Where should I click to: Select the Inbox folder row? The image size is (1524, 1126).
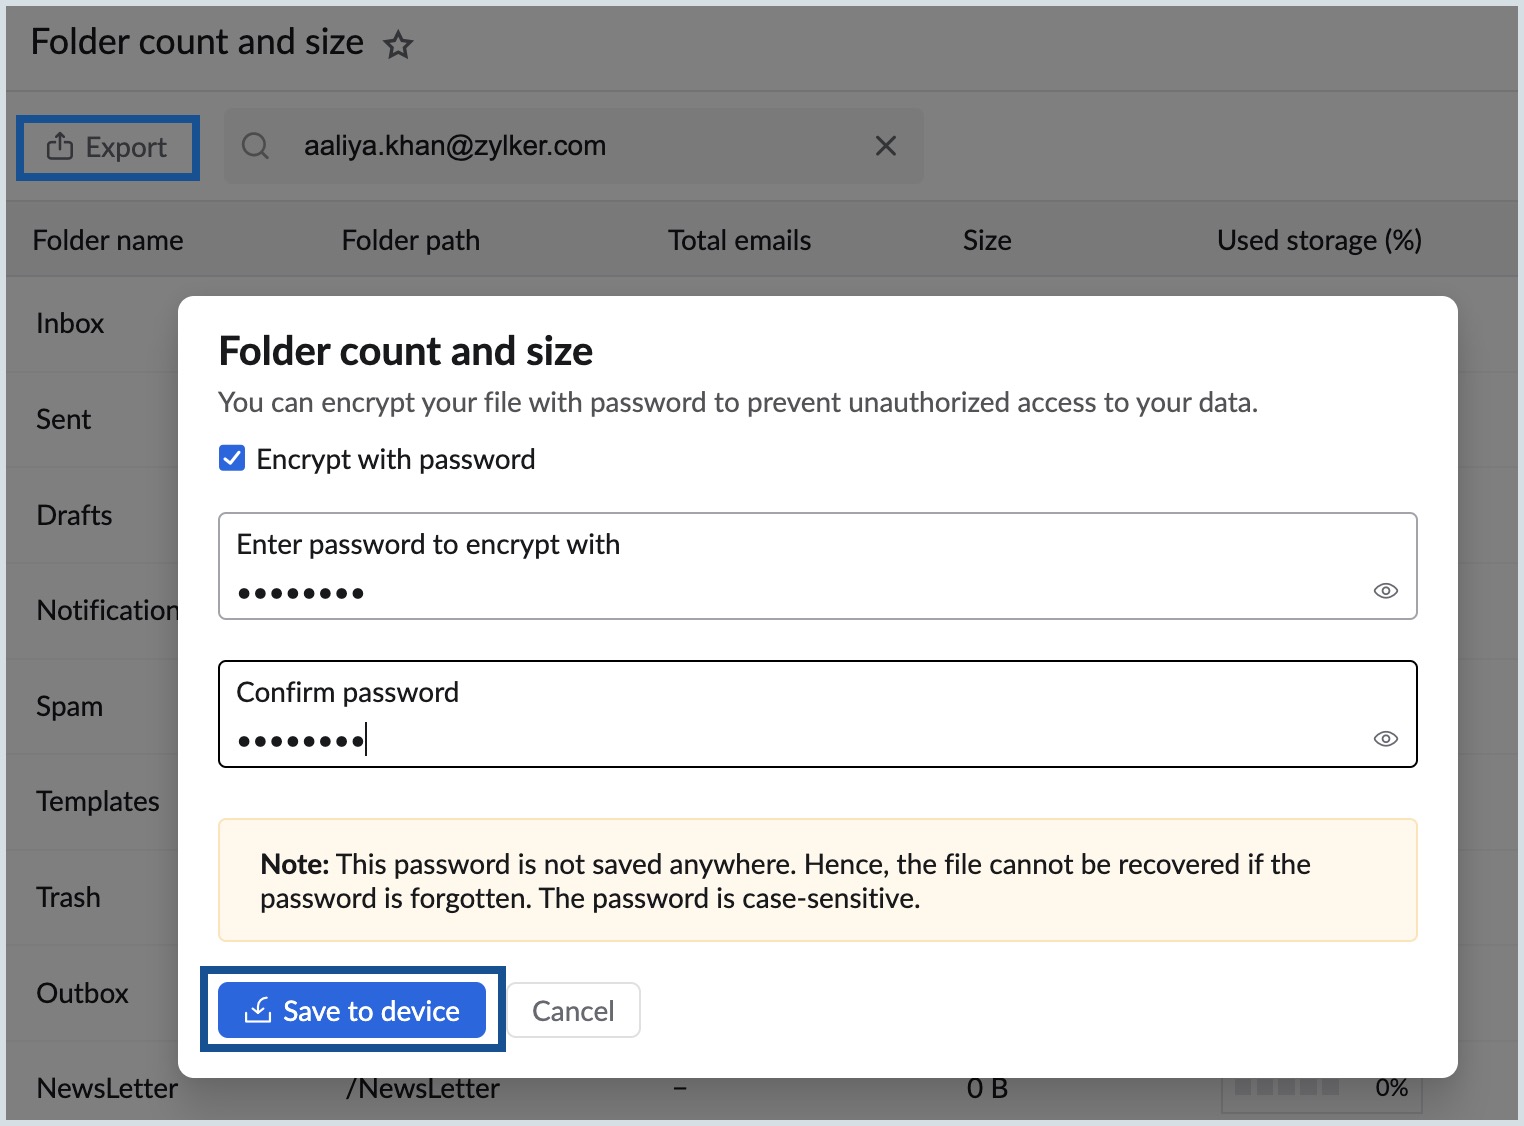click(70, 324)
